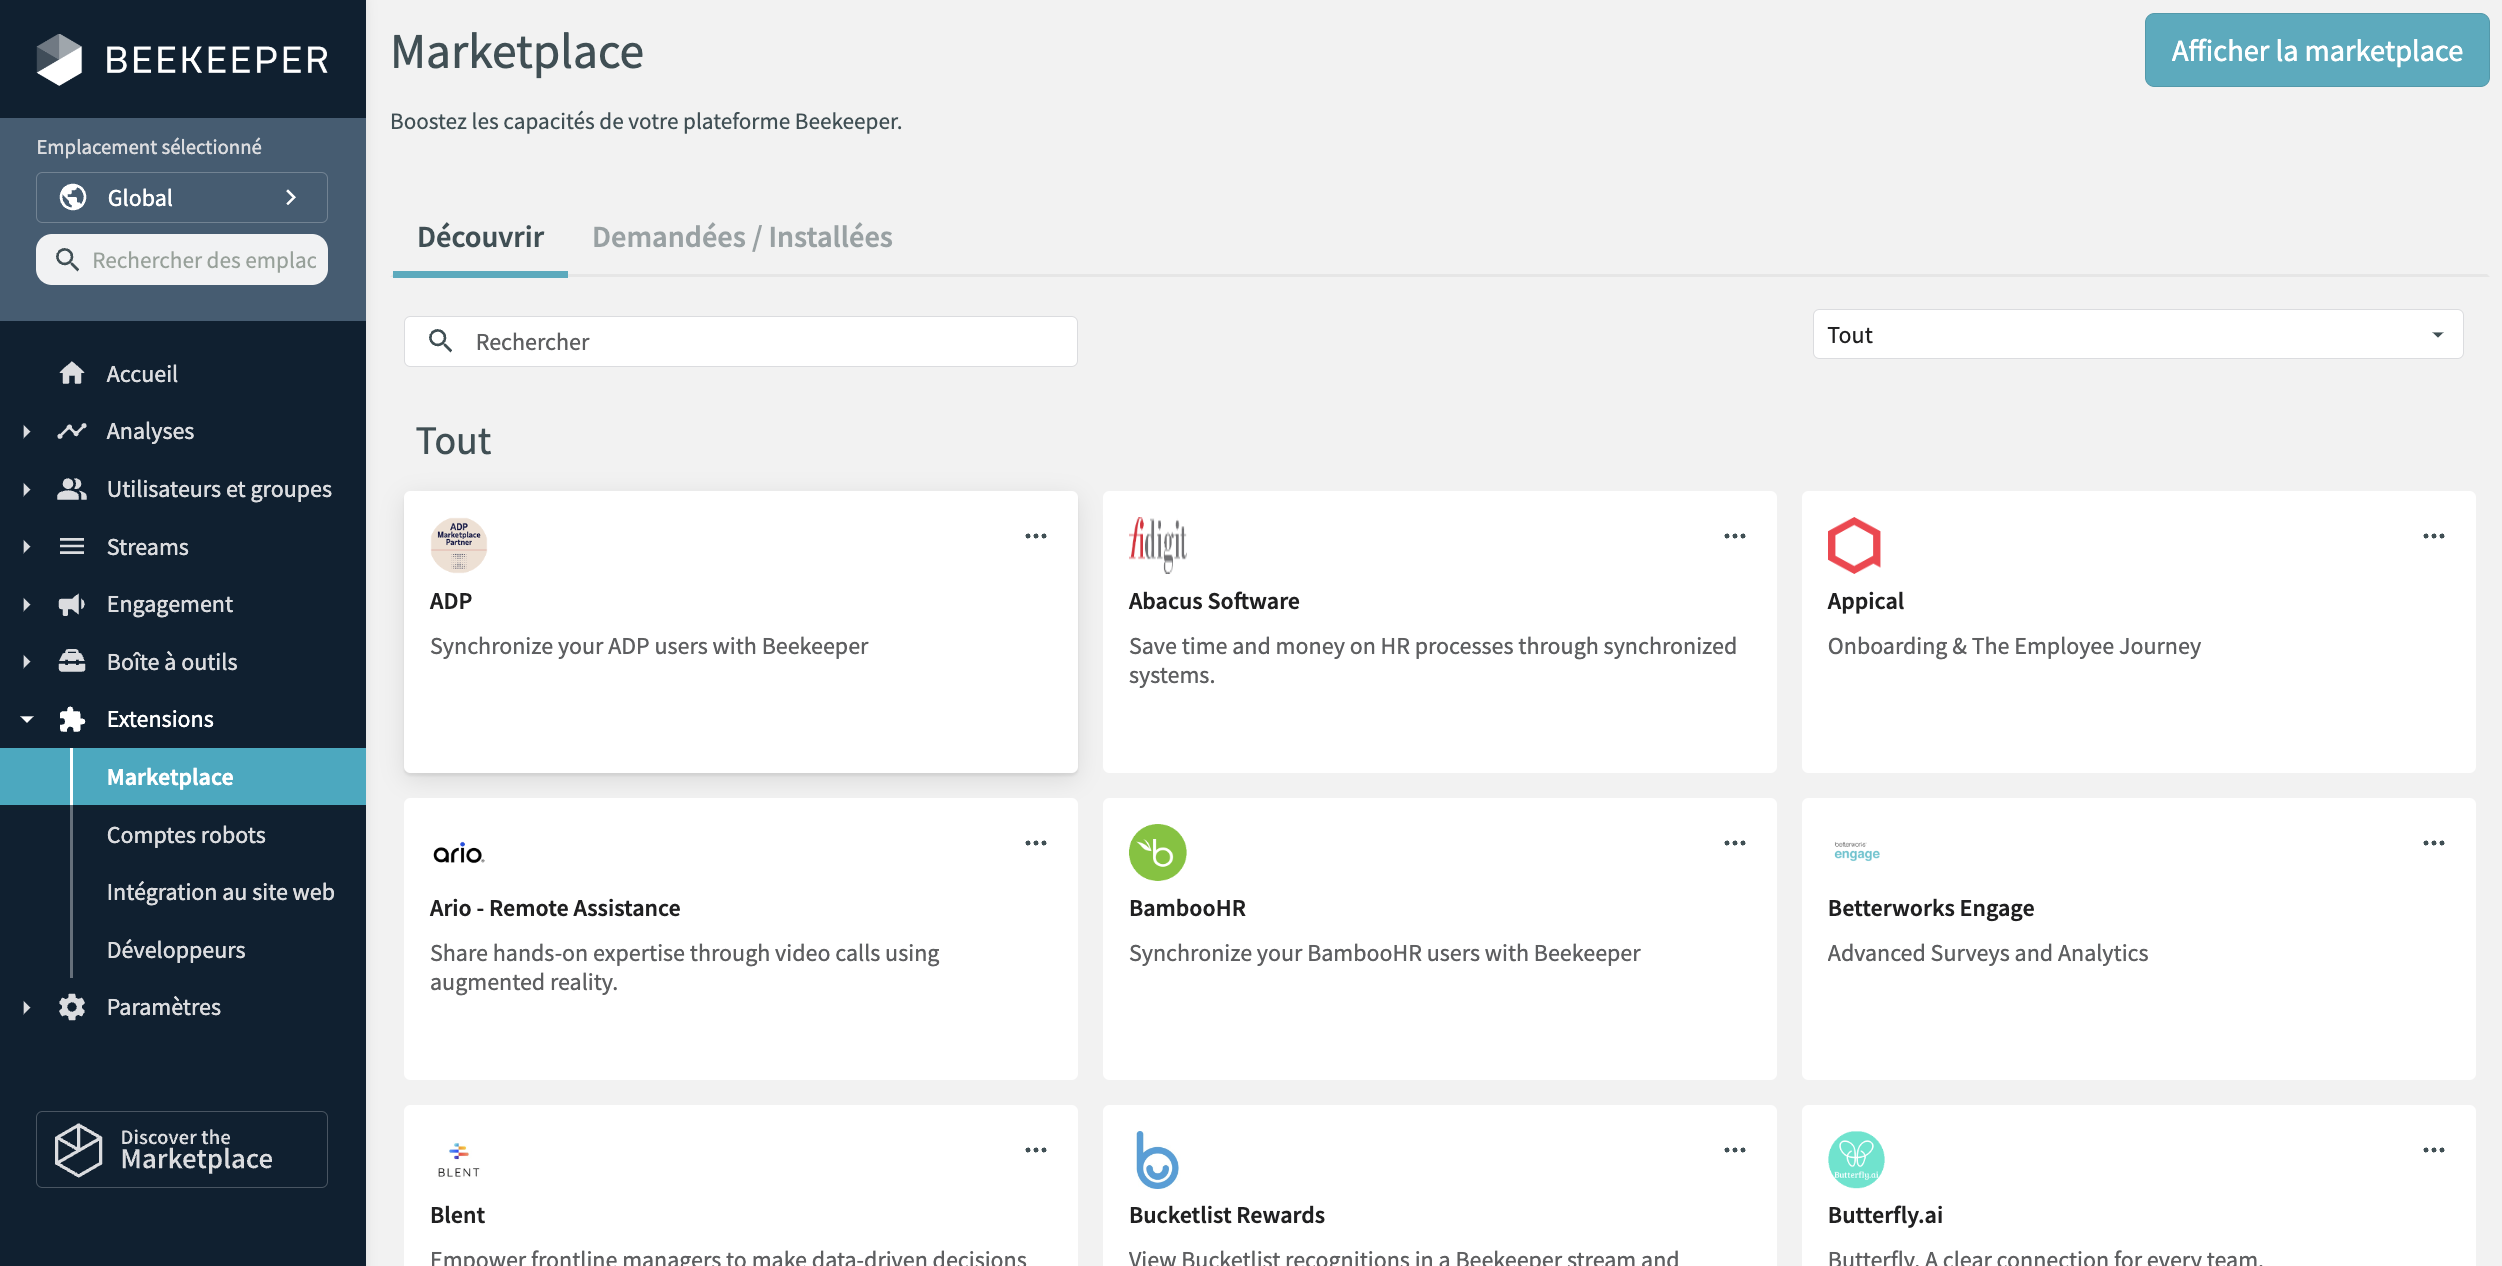Switch to the Découvrir tab

480,237
